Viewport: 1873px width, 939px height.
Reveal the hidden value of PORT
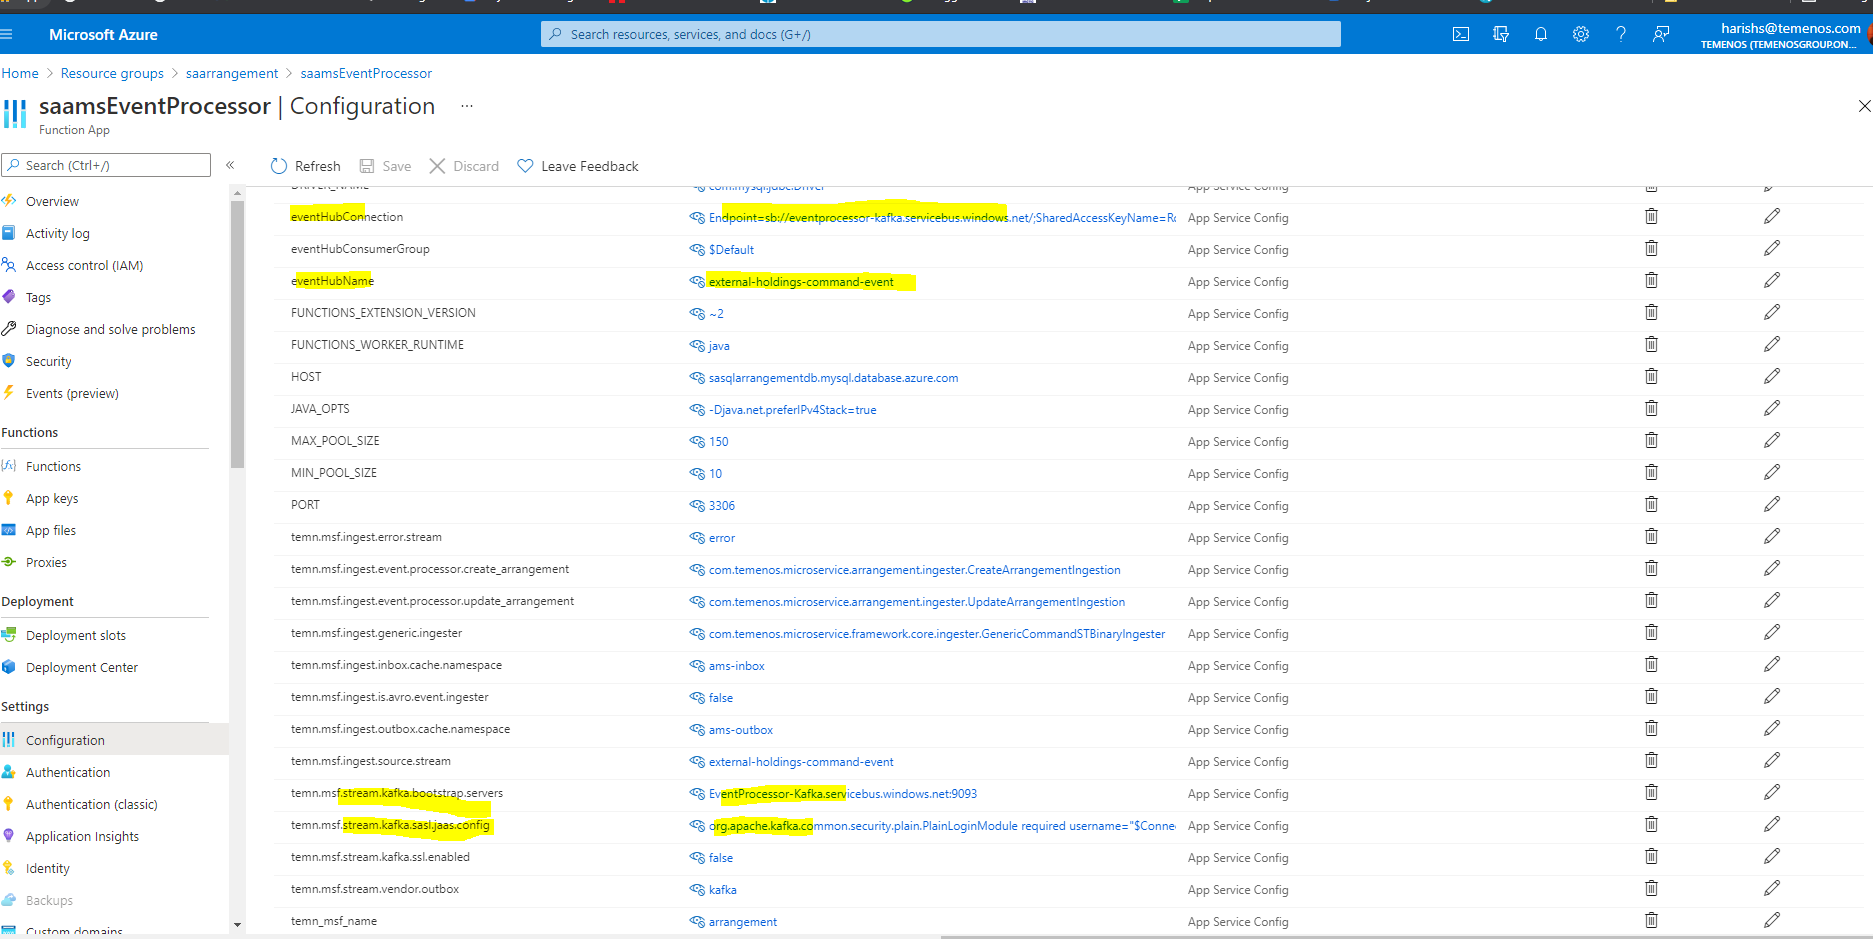[x=697, y=506]
